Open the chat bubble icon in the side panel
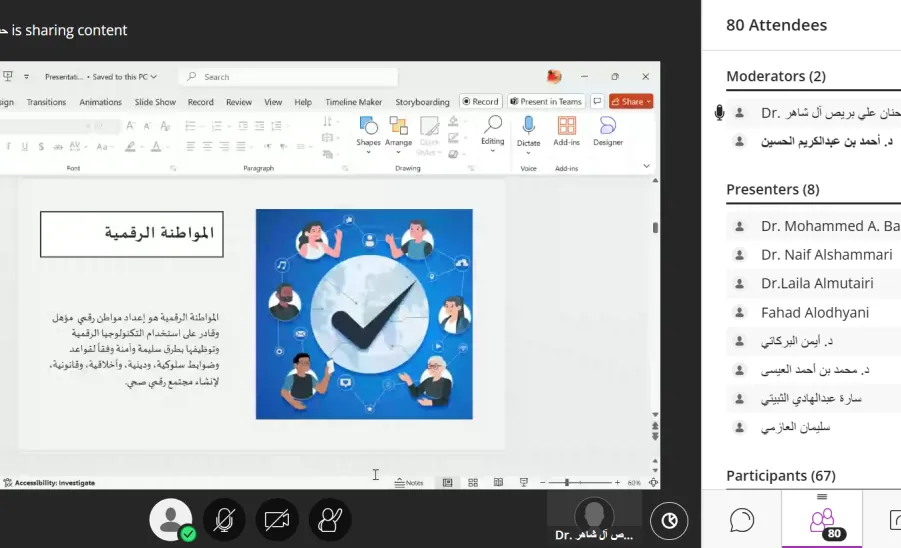The image size is (901, 548). coord(742,520)
